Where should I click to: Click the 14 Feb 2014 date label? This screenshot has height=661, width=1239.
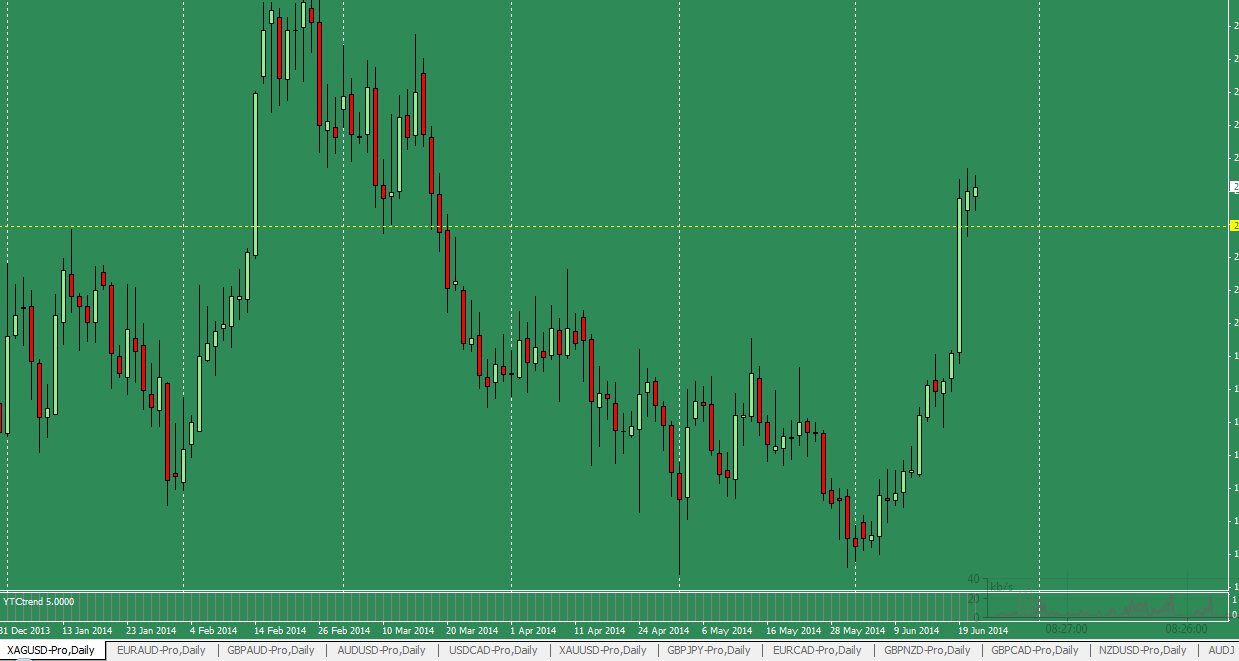(x=279, y=631)
